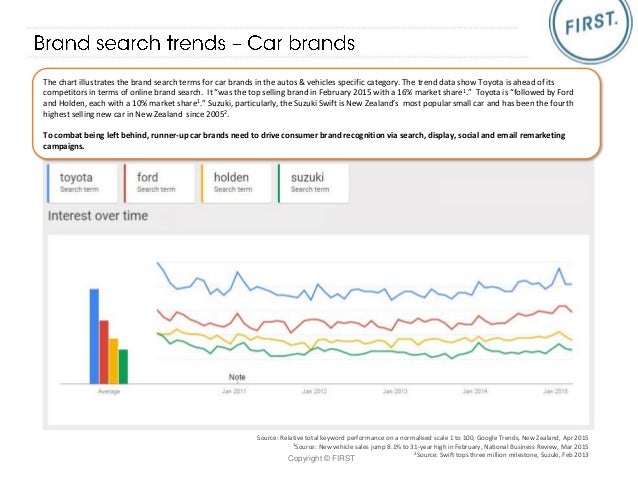The height and width of the screenshot is (479, 638).
Task: Click the Jan 2015 axis label
Action: (x=555, y=391)
